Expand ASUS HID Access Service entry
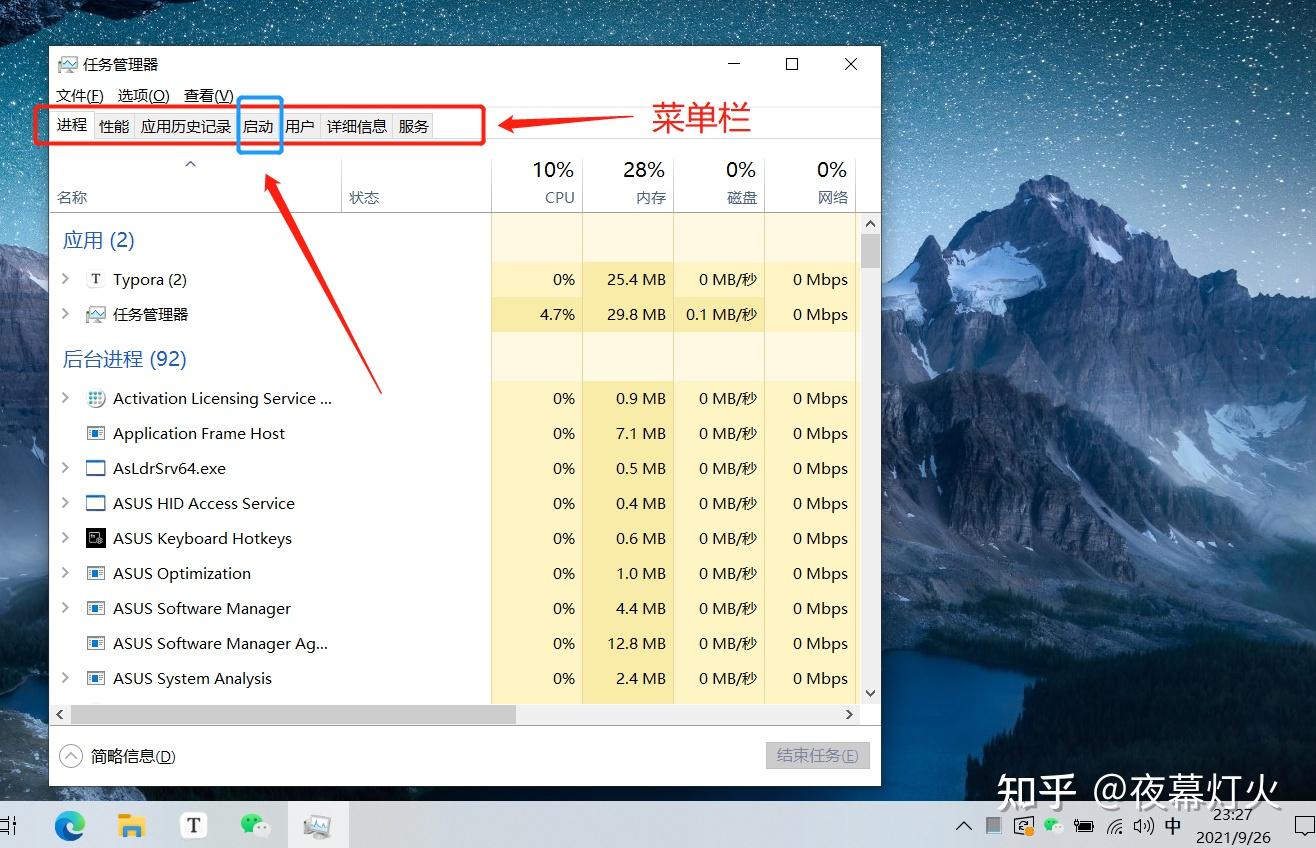1316x848 pixels. pyautogui.click(x=66, y=503)
